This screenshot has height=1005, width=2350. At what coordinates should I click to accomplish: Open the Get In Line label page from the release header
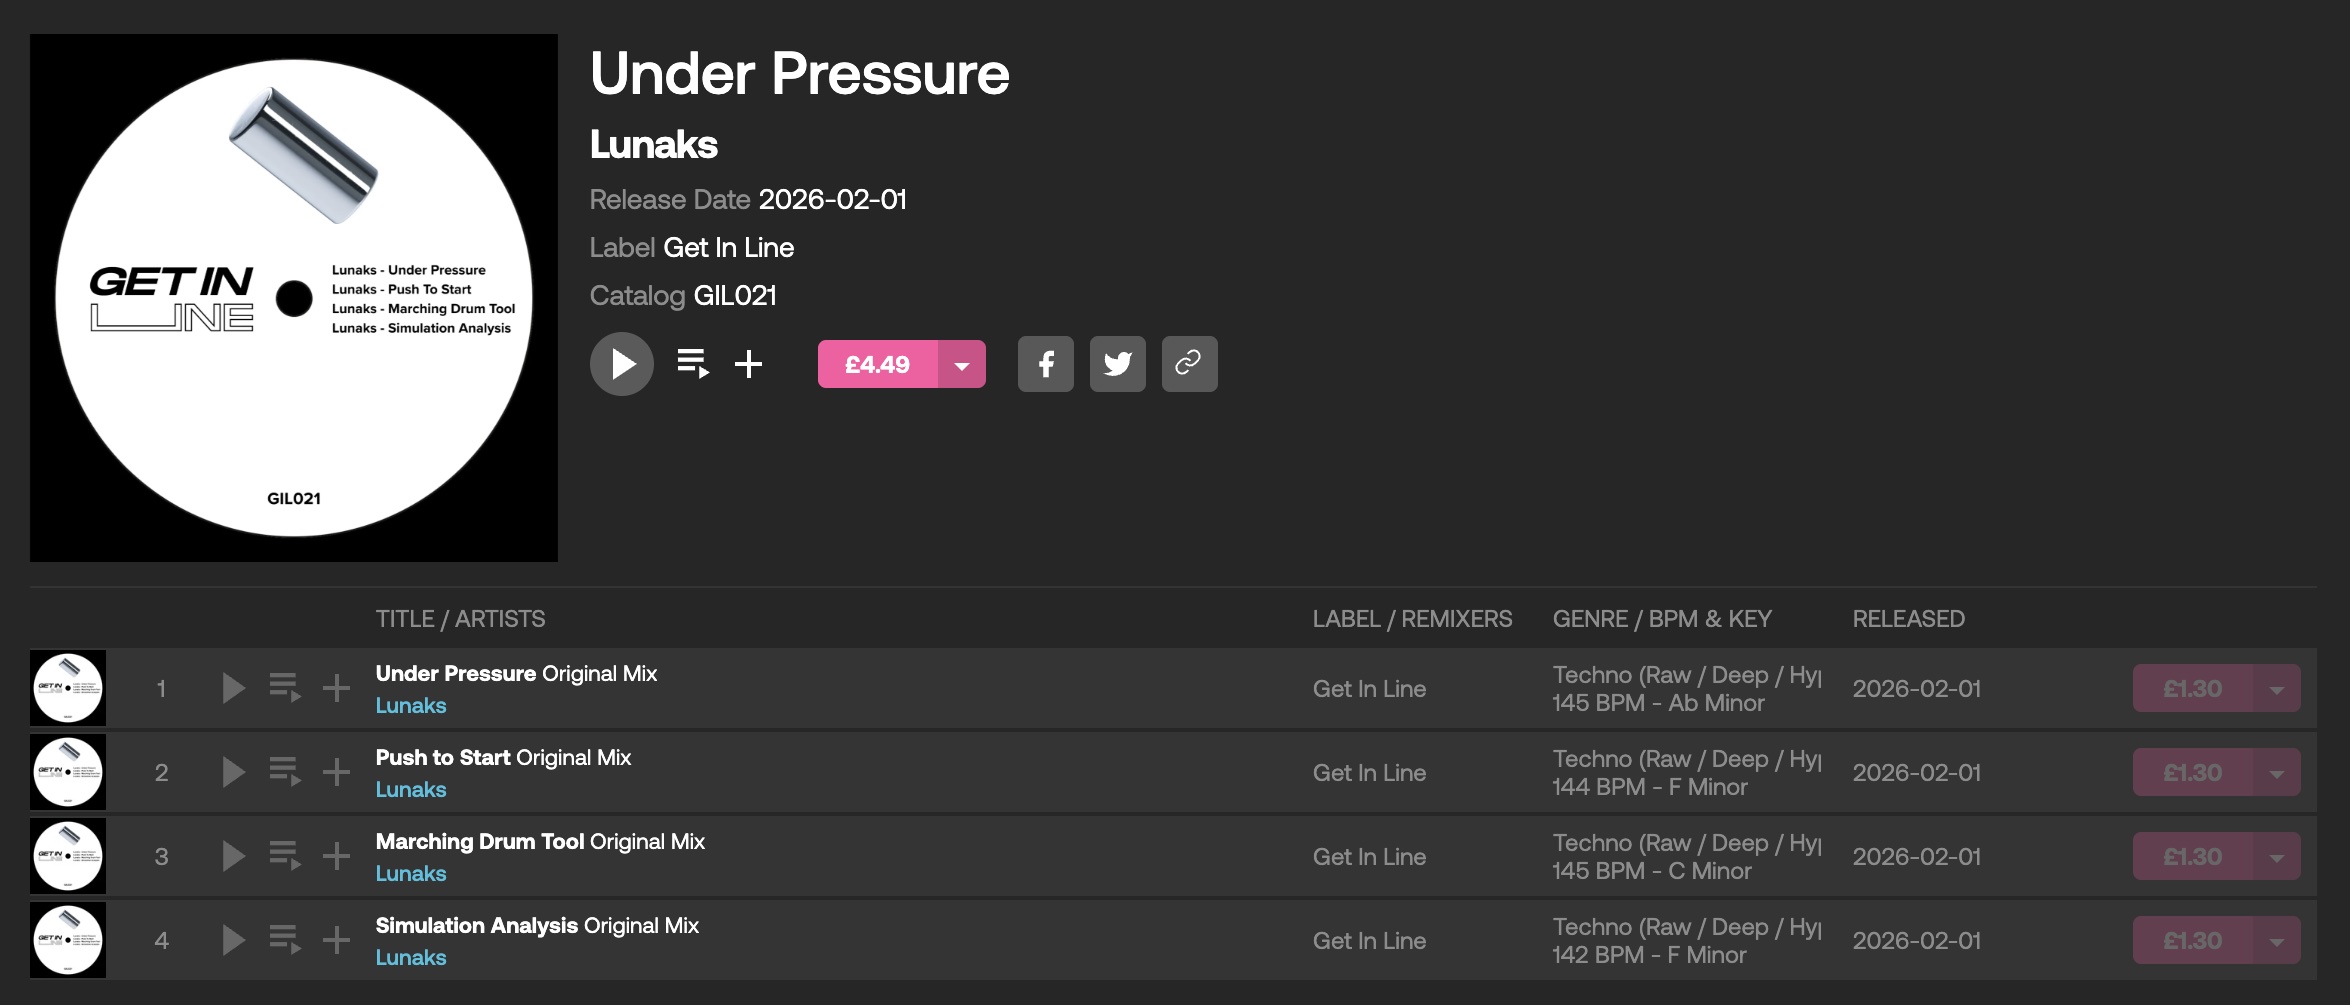(x=728, y=248)
